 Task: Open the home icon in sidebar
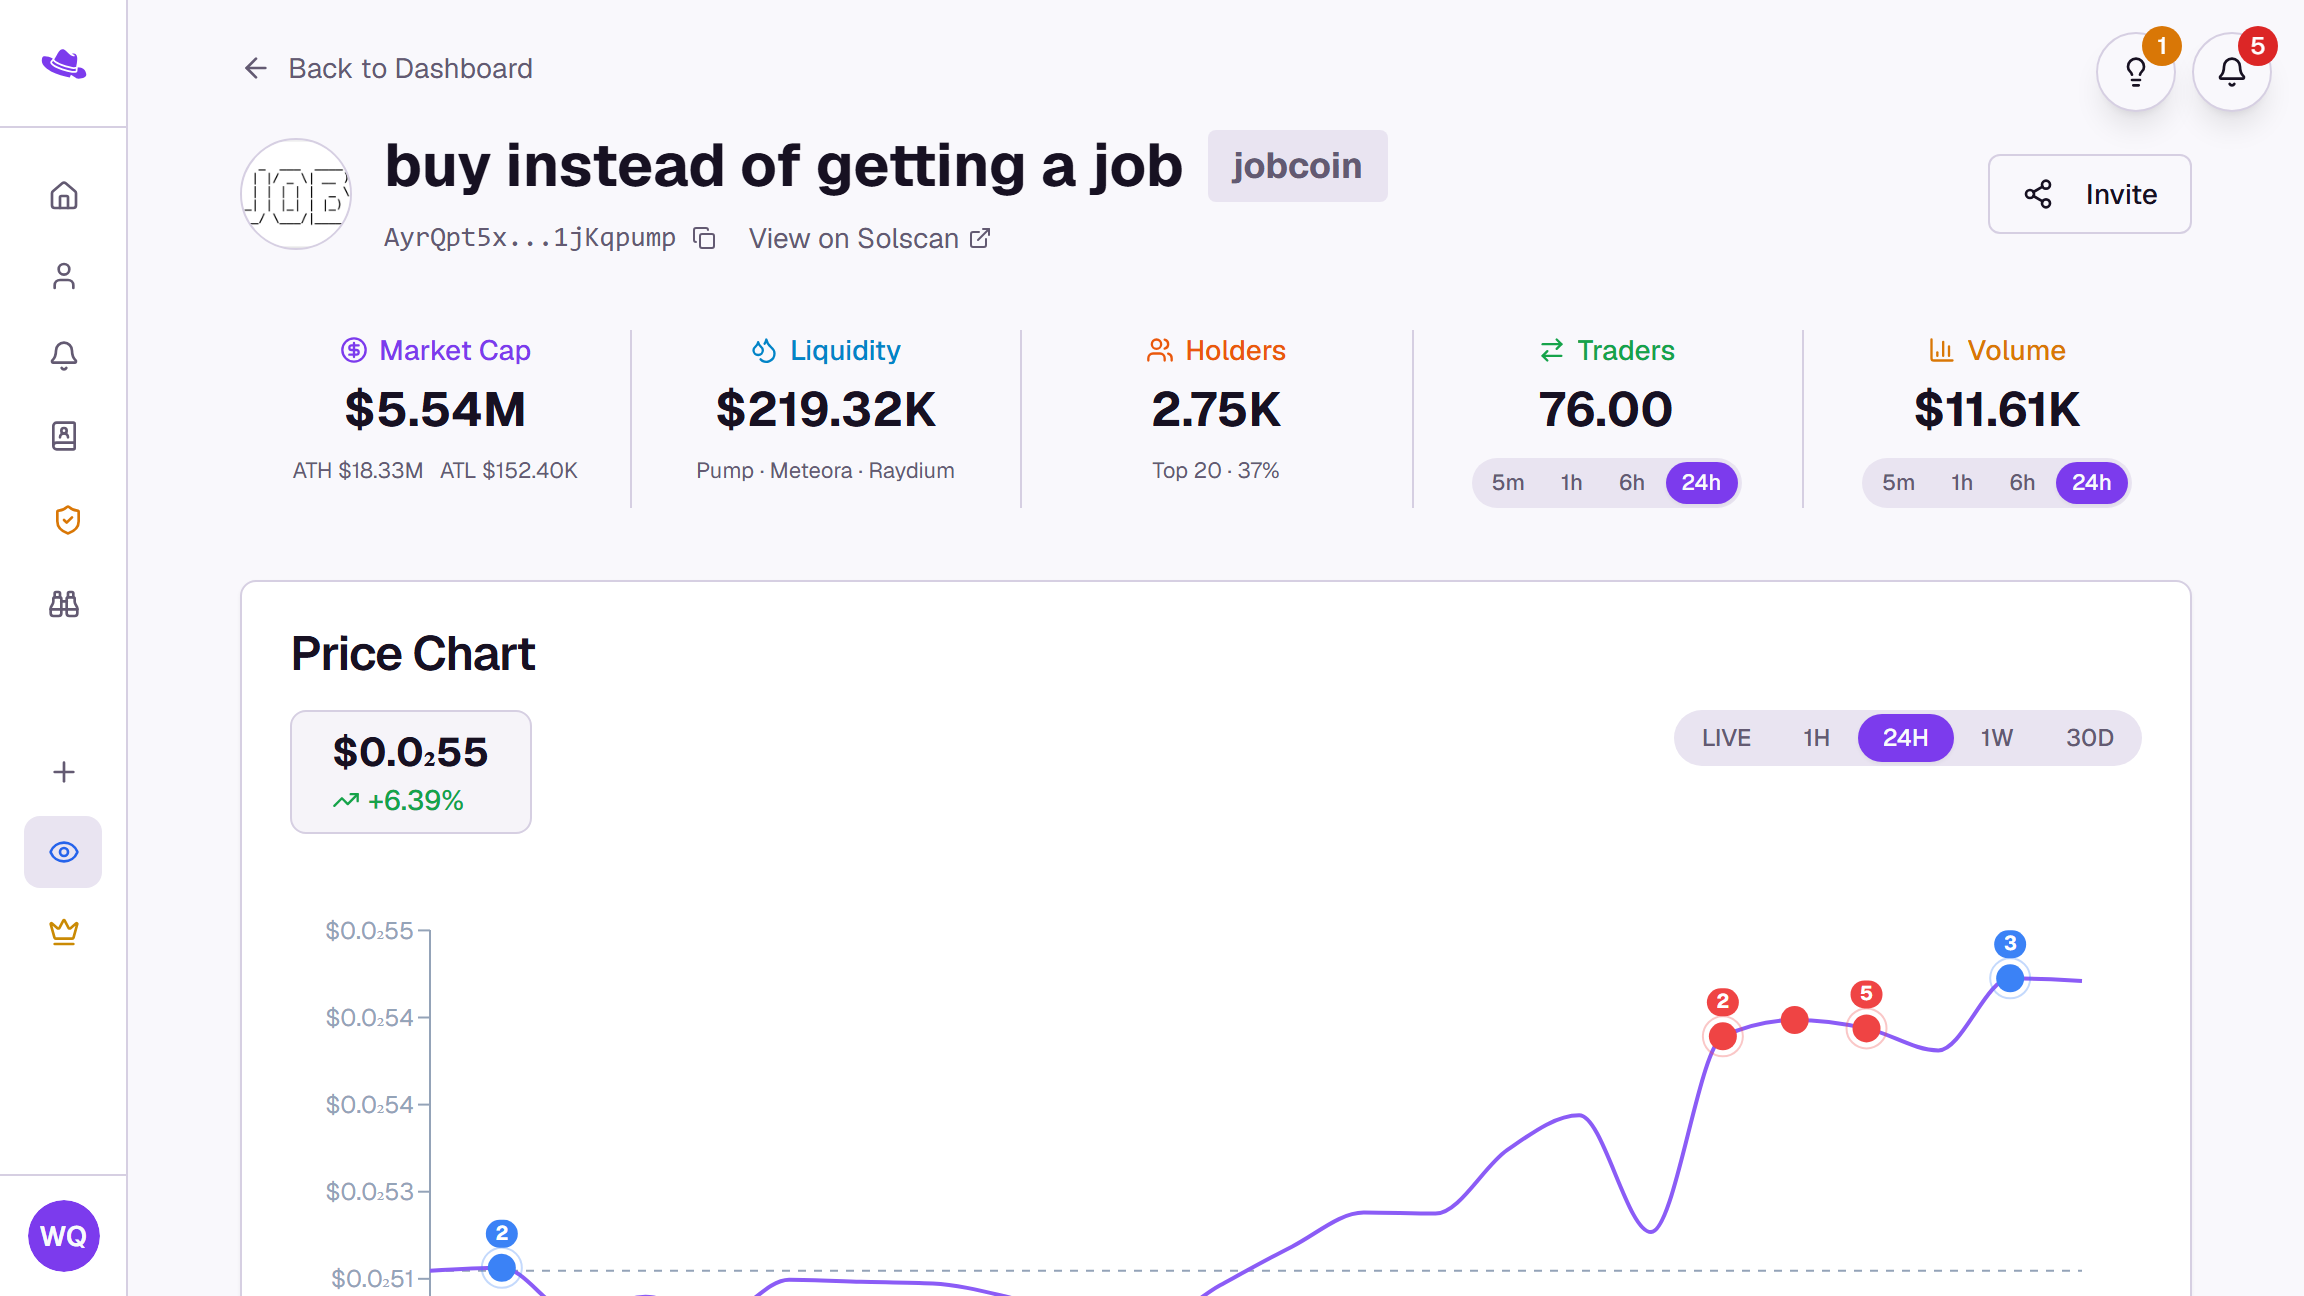pyautogui.click(x=64, y=195)
